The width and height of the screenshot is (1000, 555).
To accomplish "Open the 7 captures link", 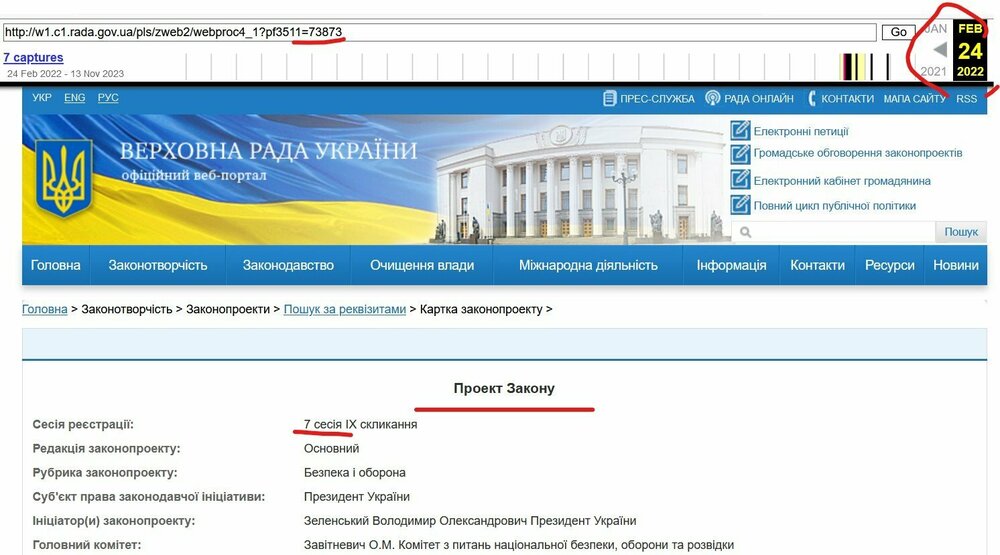I will [x=33, y=57].
